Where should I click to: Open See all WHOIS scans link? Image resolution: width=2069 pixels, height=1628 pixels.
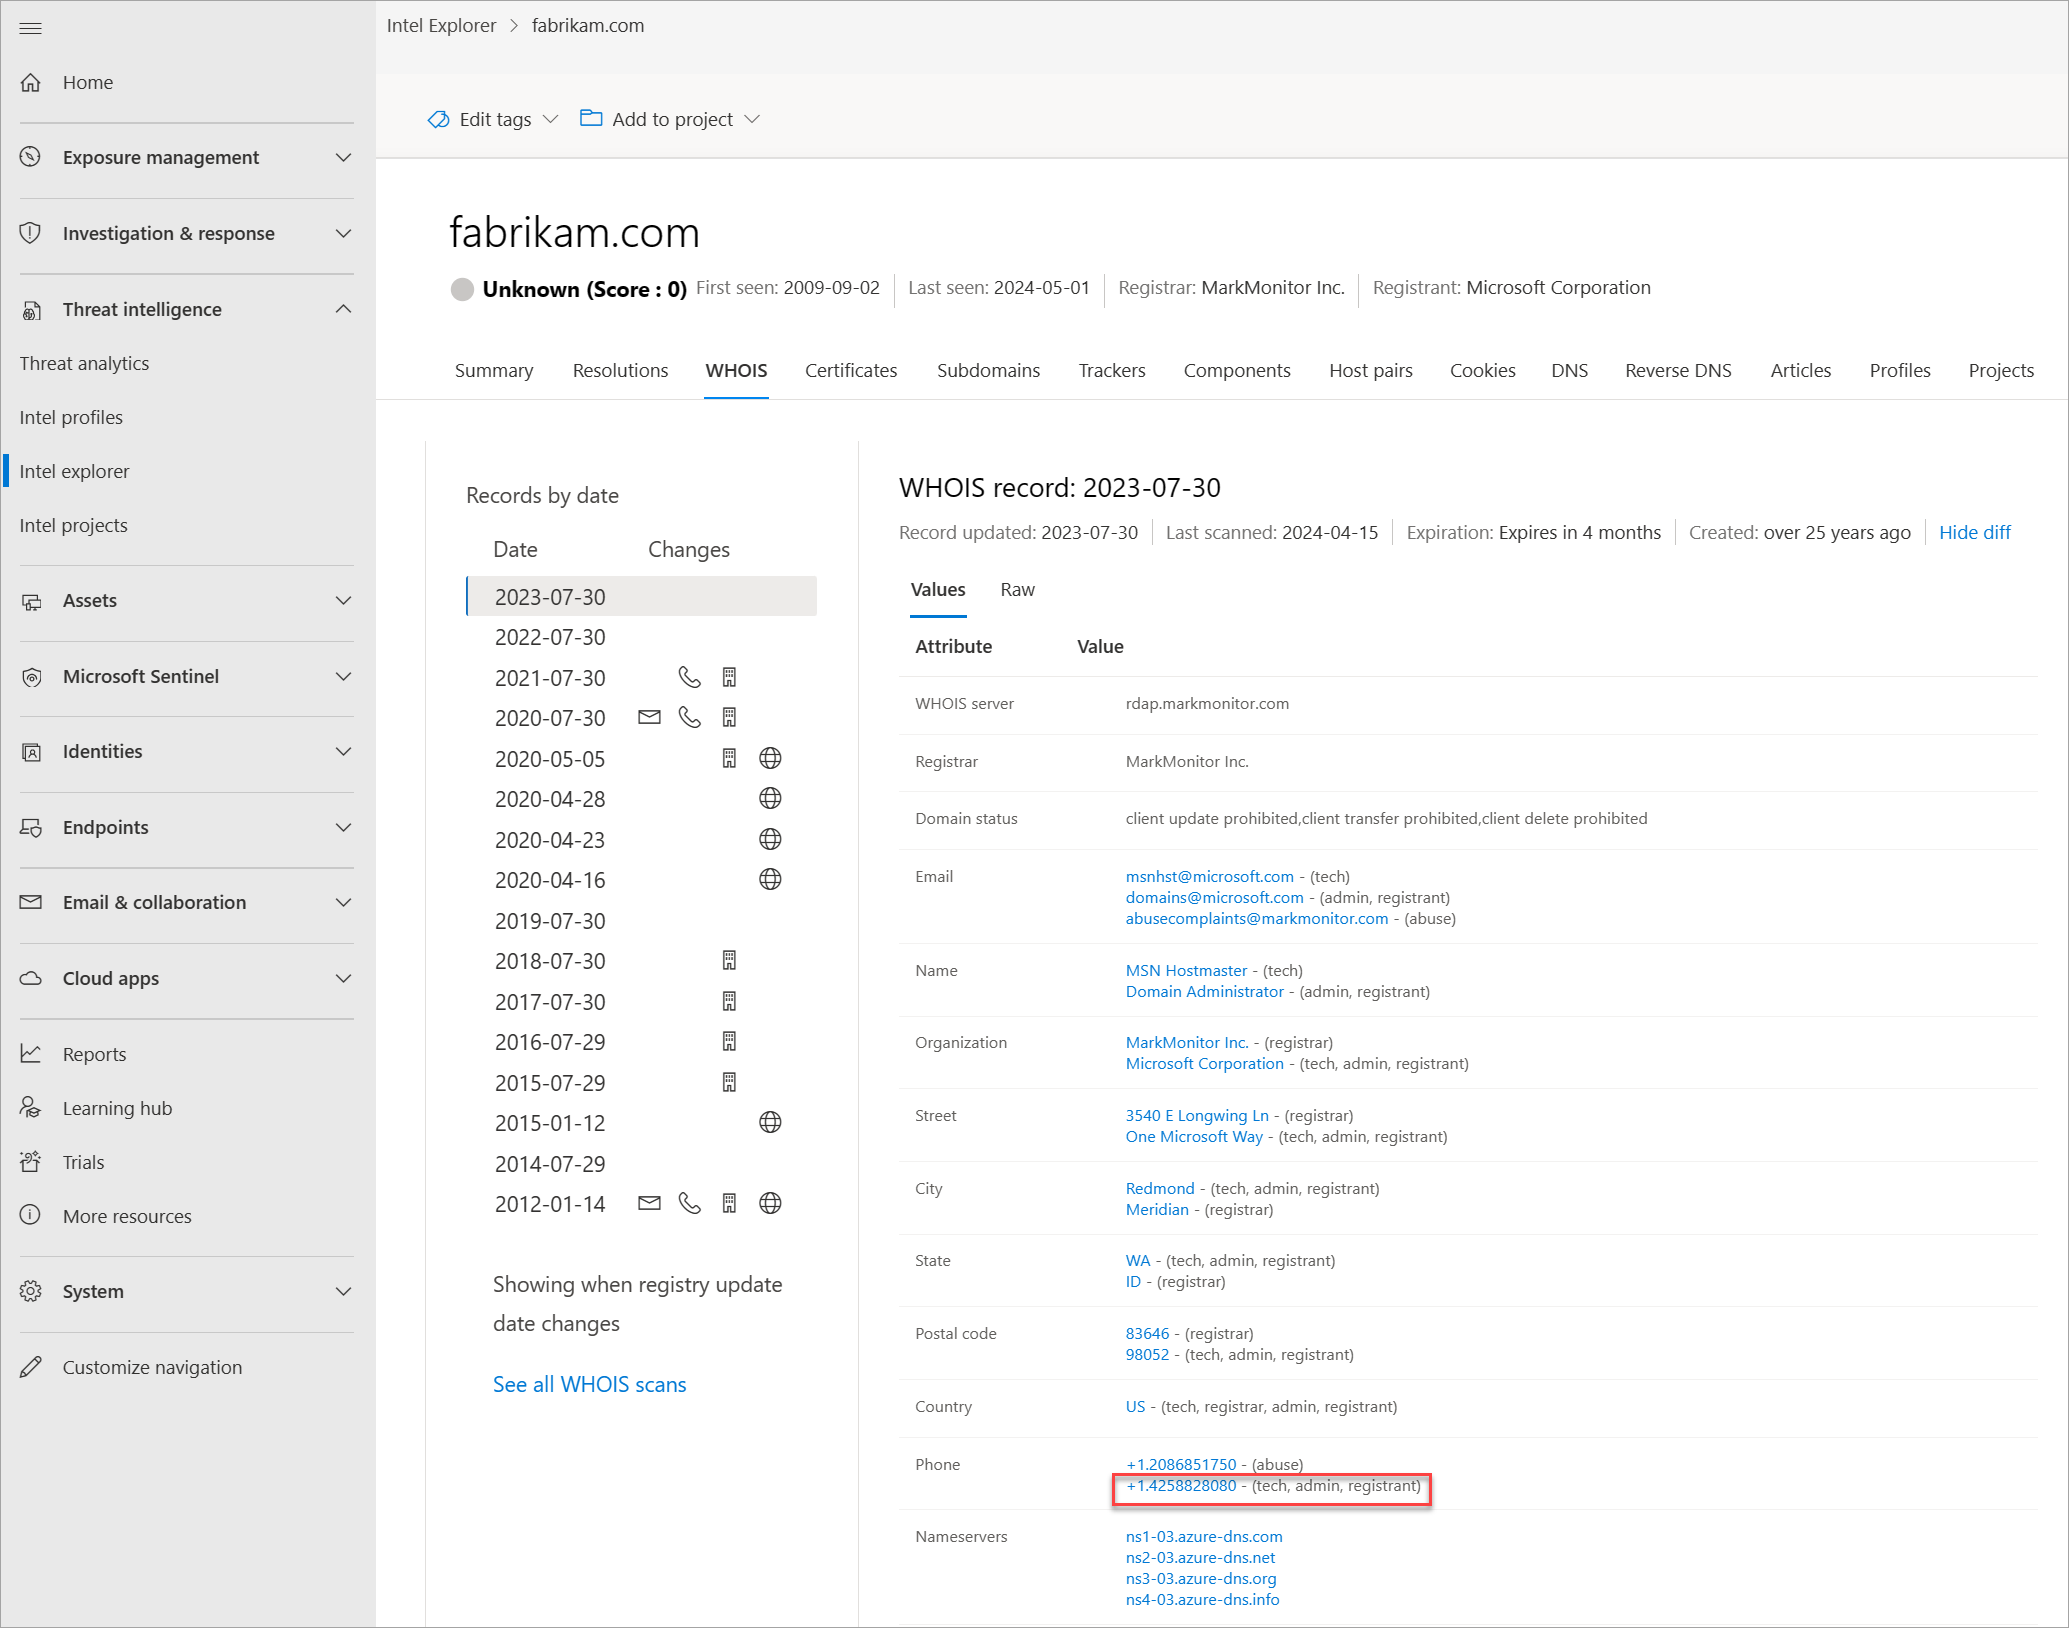point(589,1384)
